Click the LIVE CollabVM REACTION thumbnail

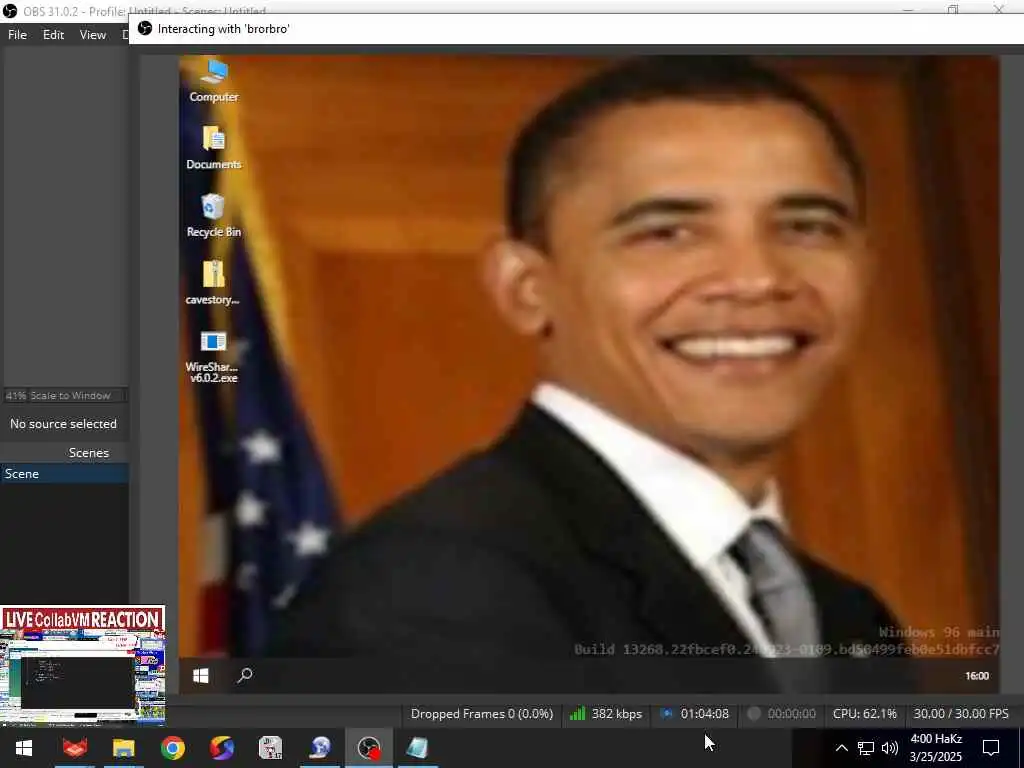click(82, 665)
